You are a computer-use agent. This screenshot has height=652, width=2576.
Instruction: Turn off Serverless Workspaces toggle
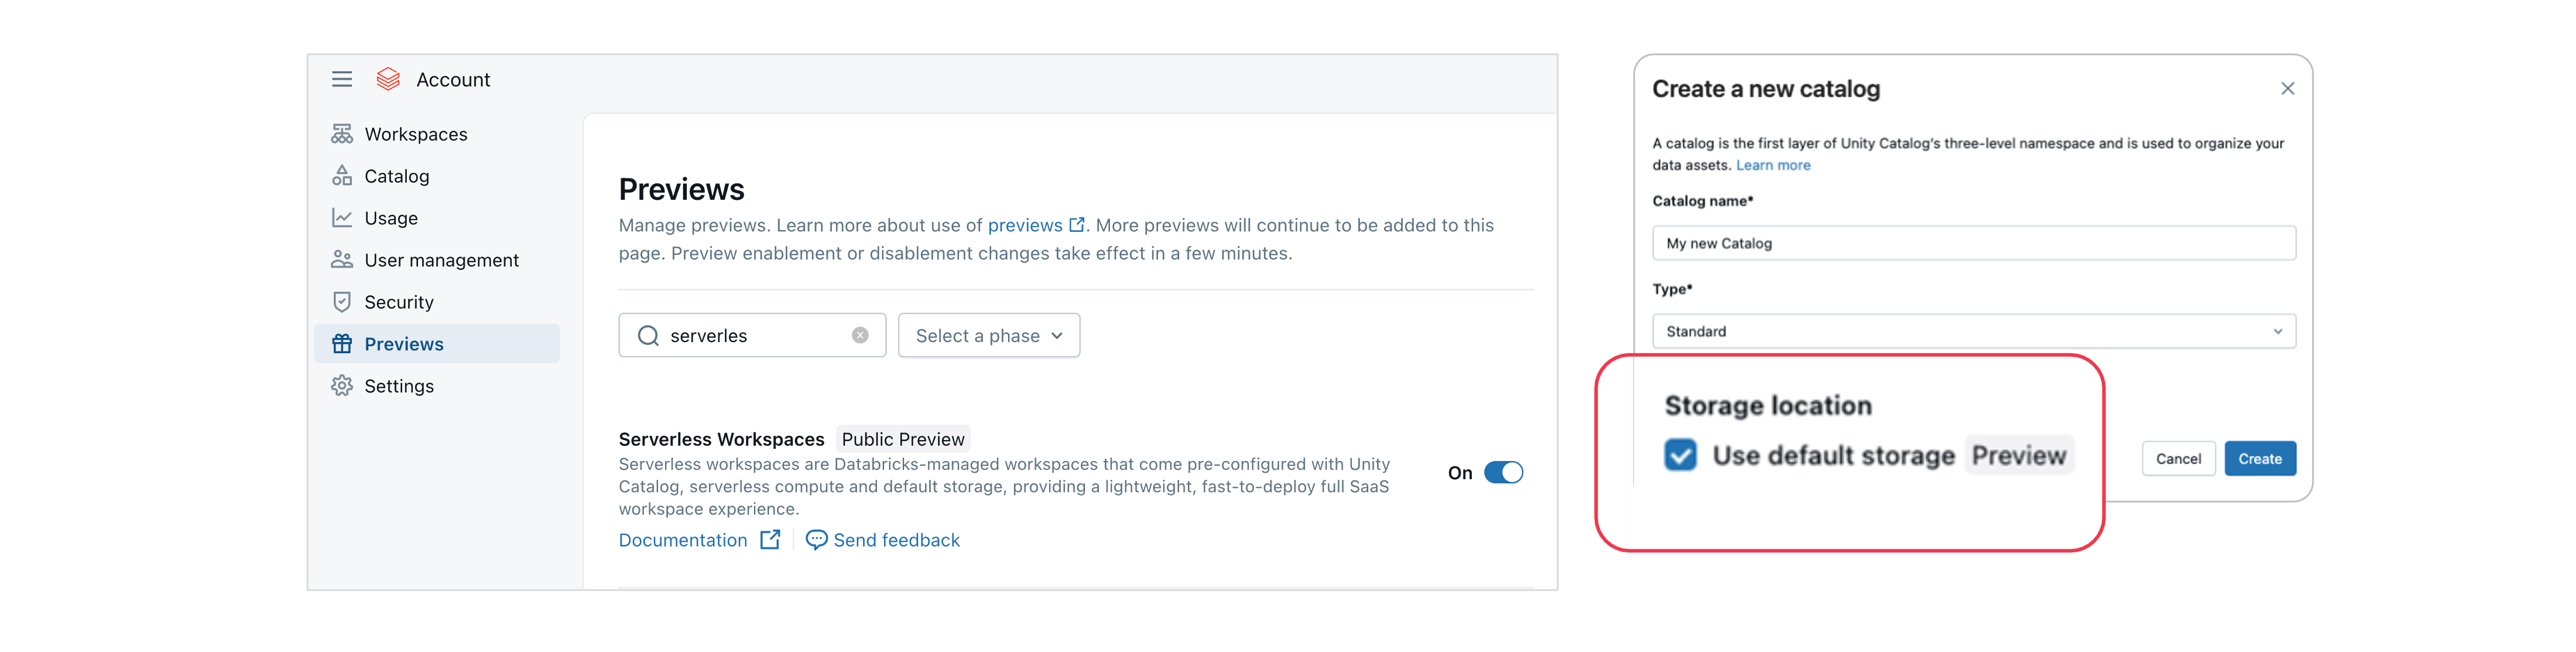1503,473
